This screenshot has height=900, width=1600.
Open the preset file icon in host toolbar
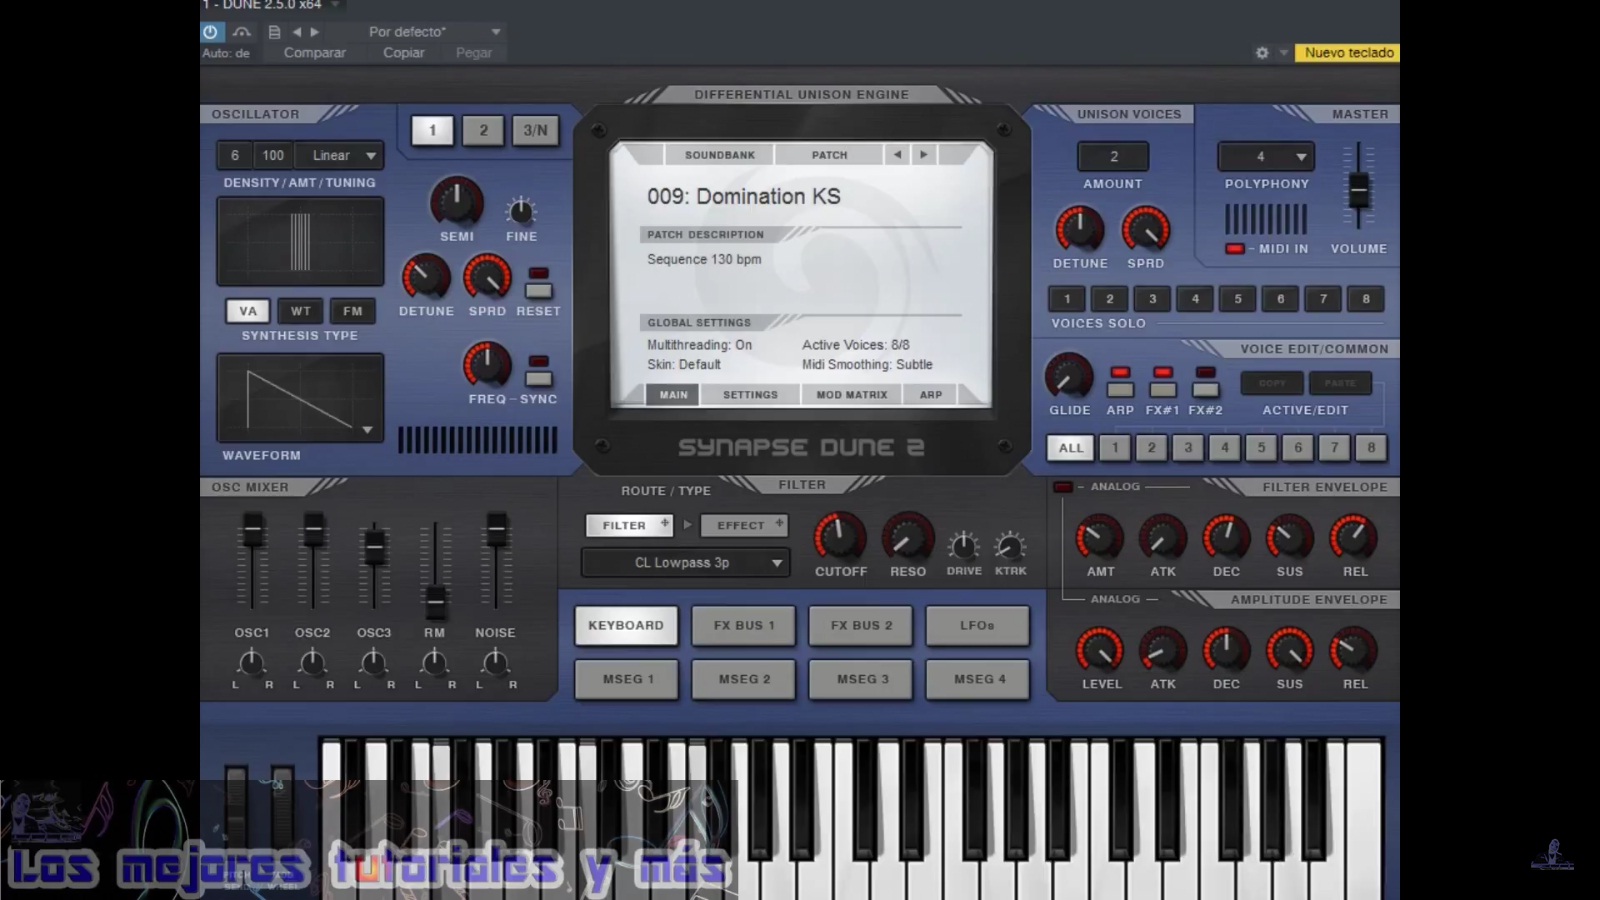[274, 32]
